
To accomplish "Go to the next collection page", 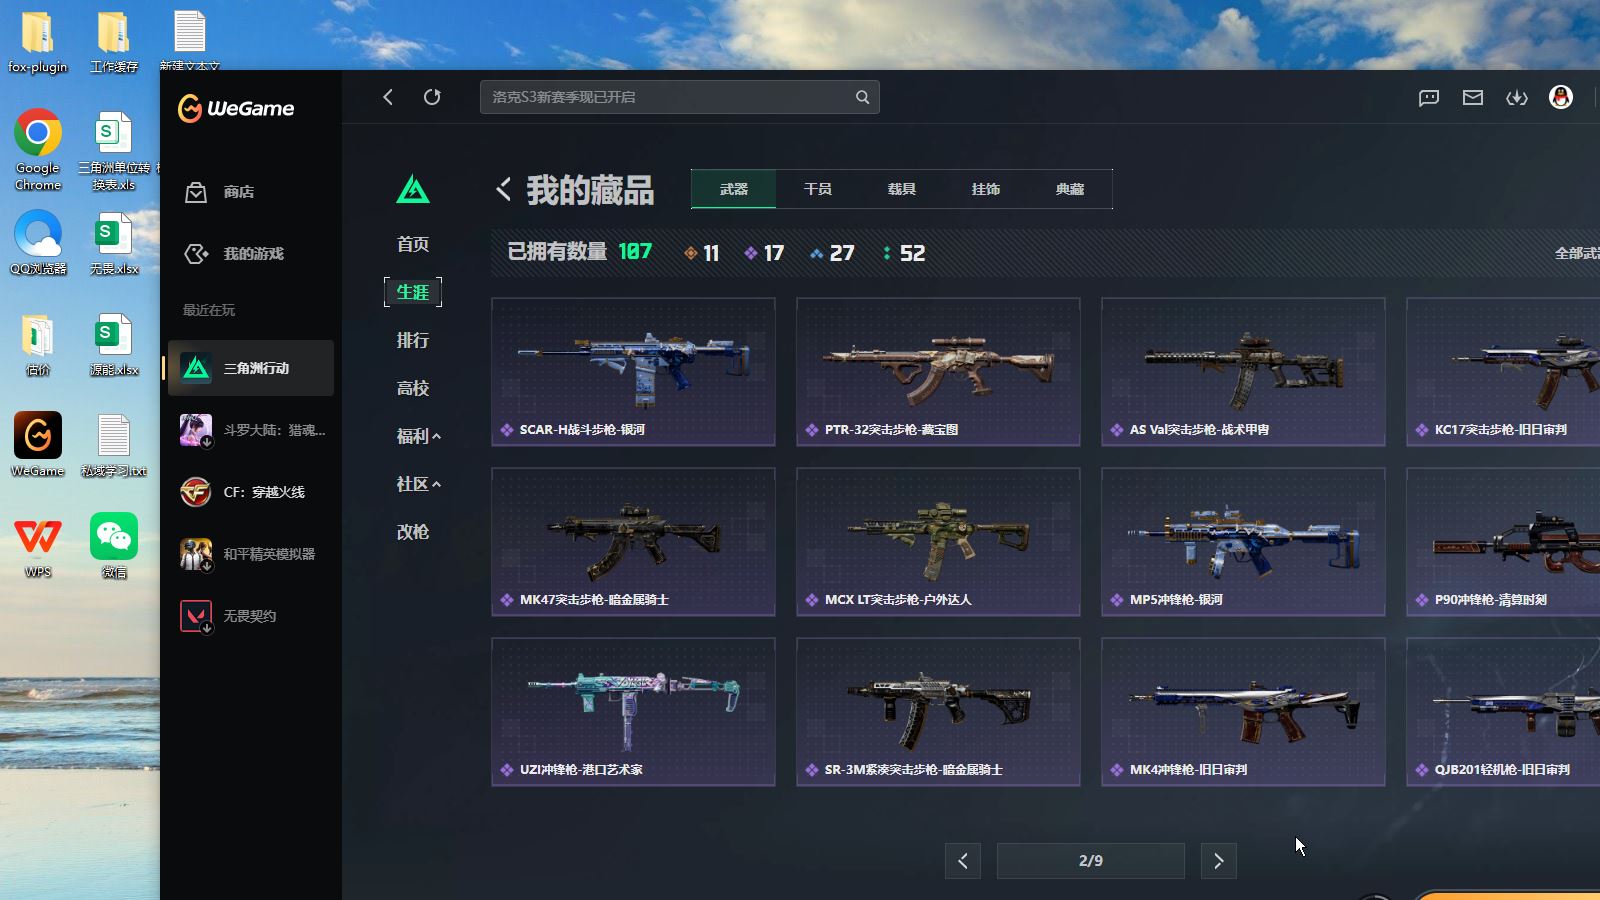I will 1218,861.
